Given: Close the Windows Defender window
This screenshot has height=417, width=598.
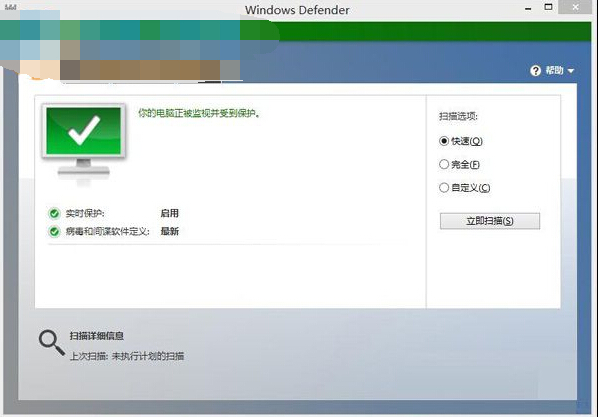Looking at the screenshot, I should tap(575, 7).
